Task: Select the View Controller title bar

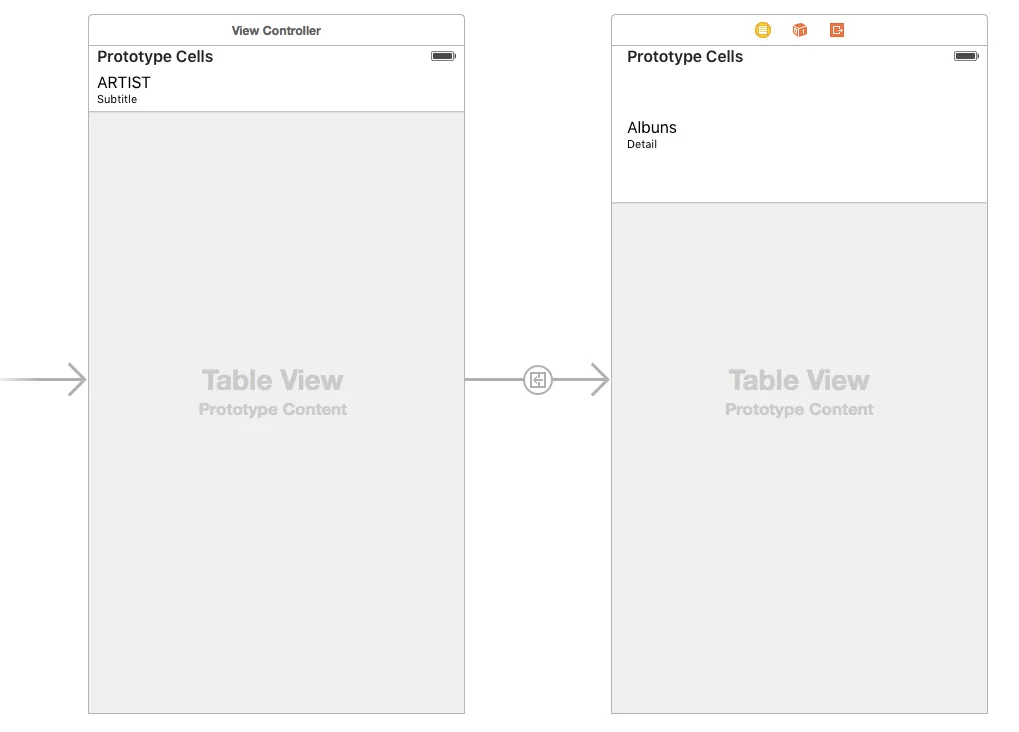Action: pos(276,30)
